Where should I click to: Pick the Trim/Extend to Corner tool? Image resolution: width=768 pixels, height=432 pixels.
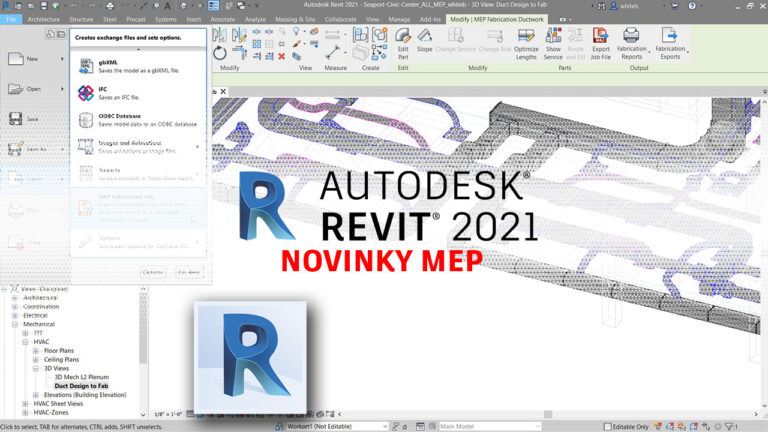[x=239, y=53]
